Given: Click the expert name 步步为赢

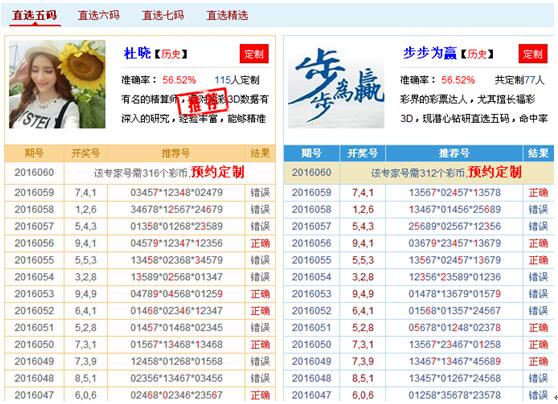Looking at the screenshot, I should pyautogui.click(x=430, y=53).
